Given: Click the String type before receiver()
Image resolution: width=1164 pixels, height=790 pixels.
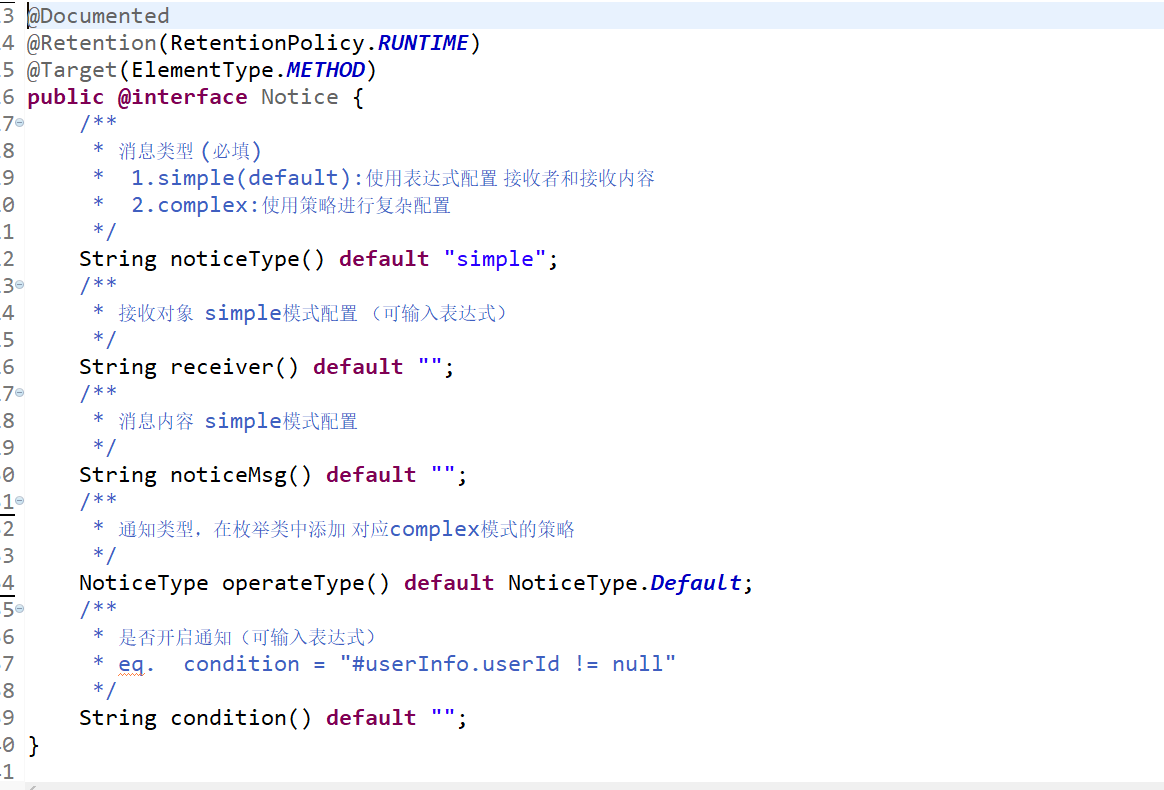Looking at the screenshot, I should tap(118, 367).
